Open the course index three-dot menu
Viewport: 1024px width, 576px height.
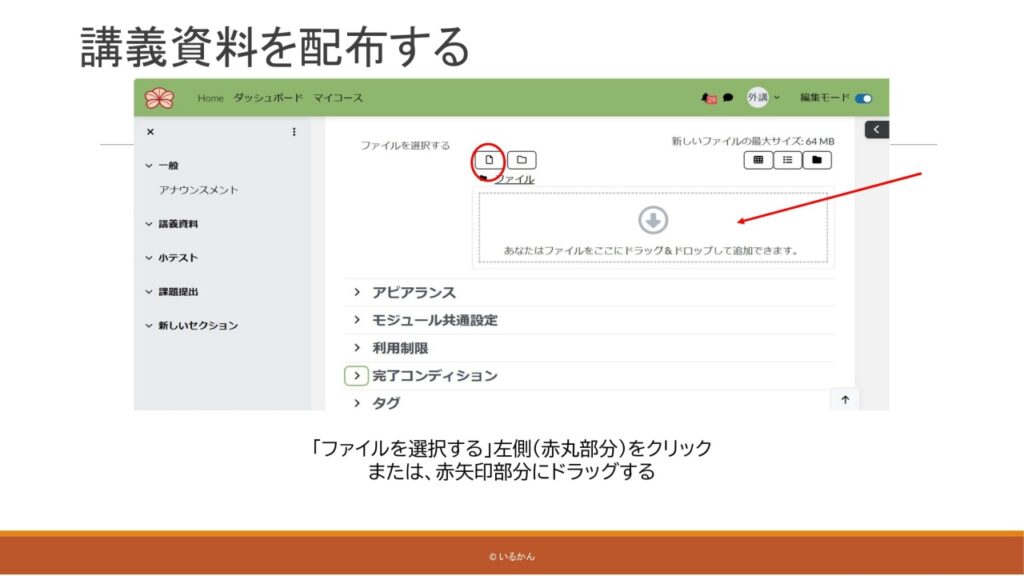pyautogui.click(x=294, y=132)
